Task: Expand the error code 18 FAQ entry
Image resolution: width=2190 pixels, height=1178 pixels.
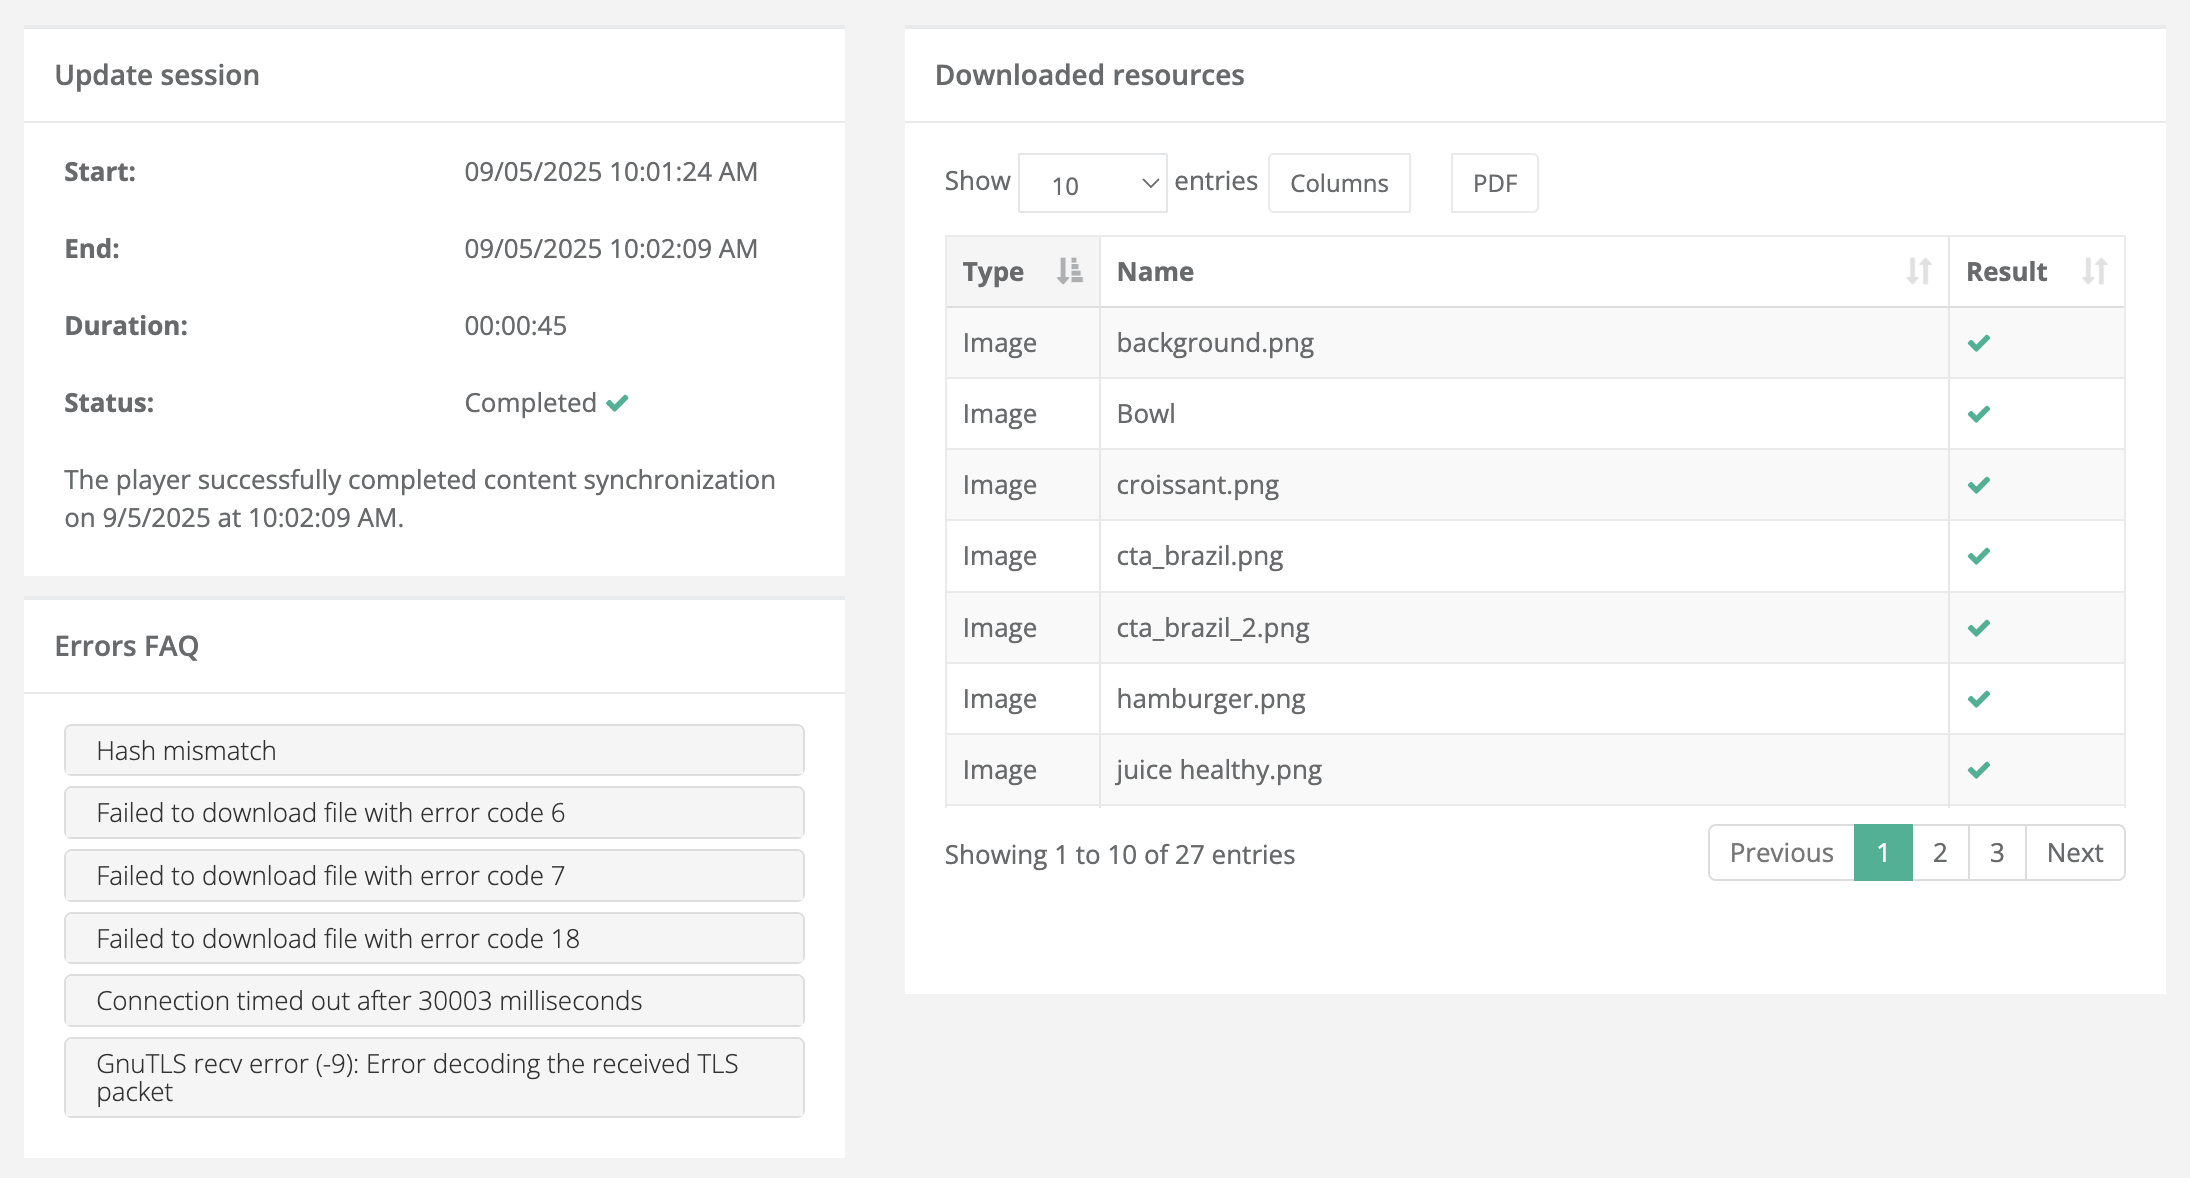Action: (434, 939)
